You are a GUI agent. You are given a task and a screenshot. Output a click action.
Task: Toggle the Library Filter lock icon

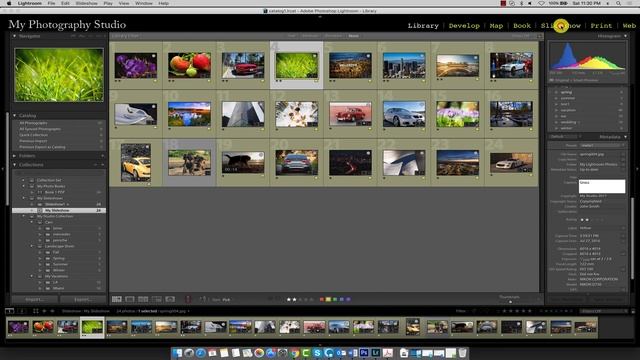[540, 36]
